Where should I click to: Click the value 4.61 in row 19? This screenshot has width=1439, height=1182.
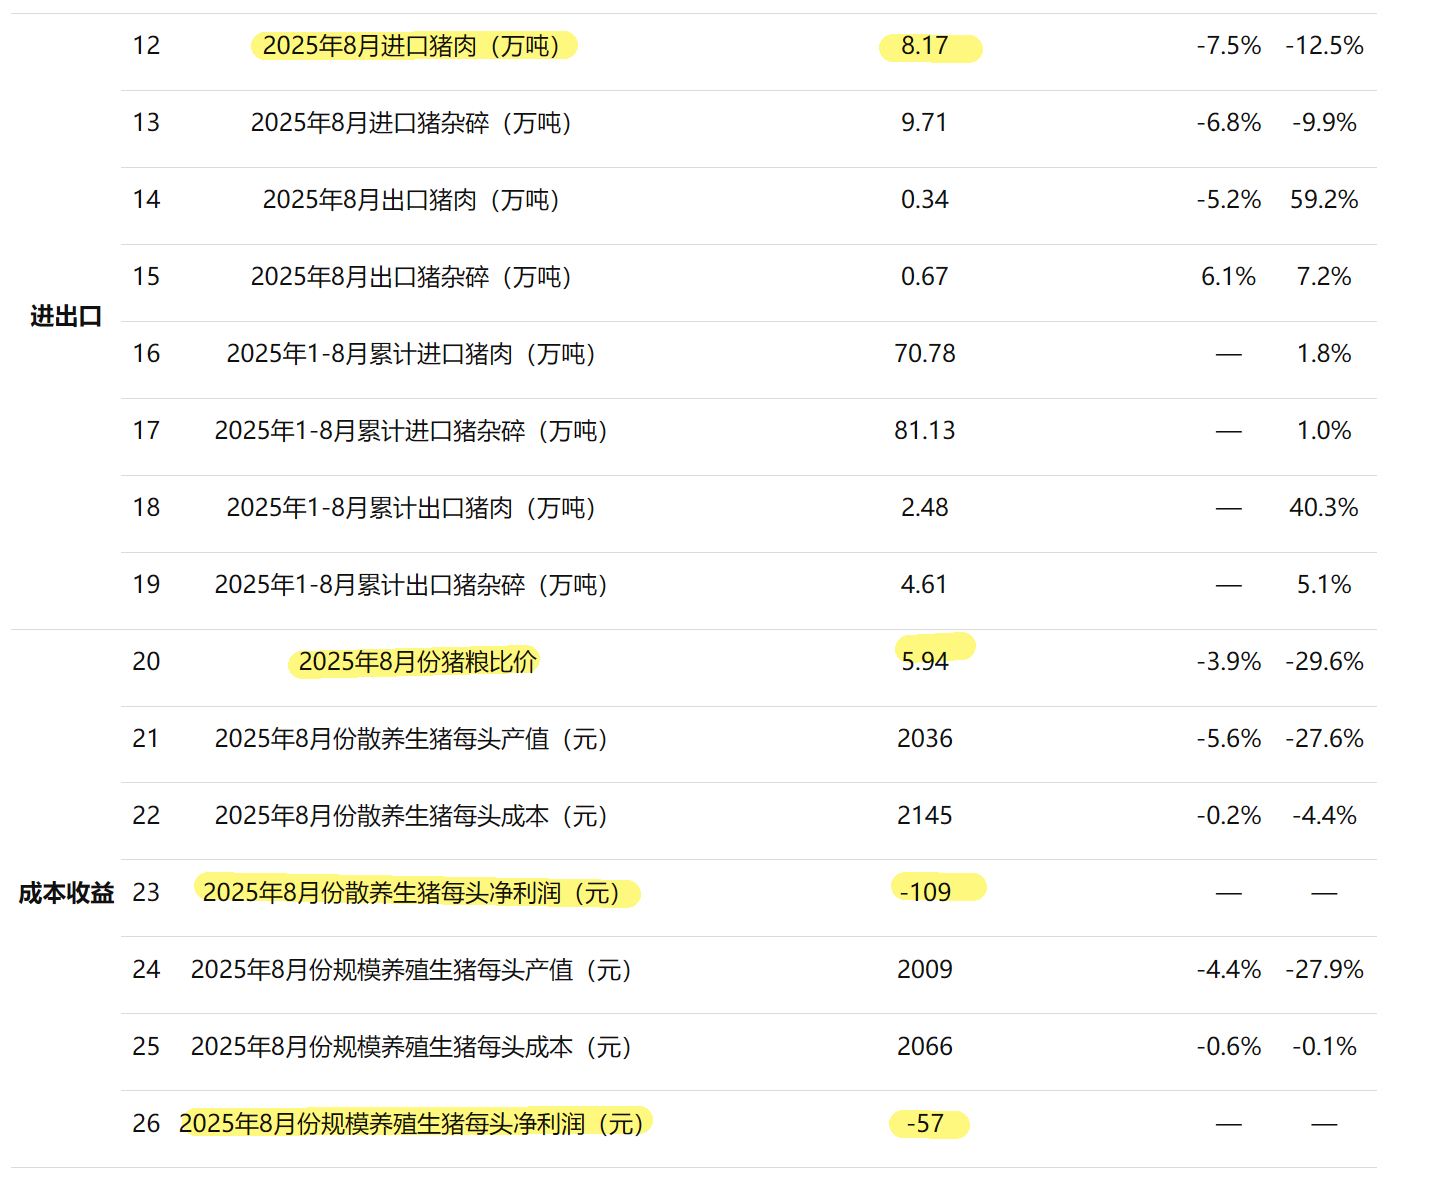[x=924, y=585]
